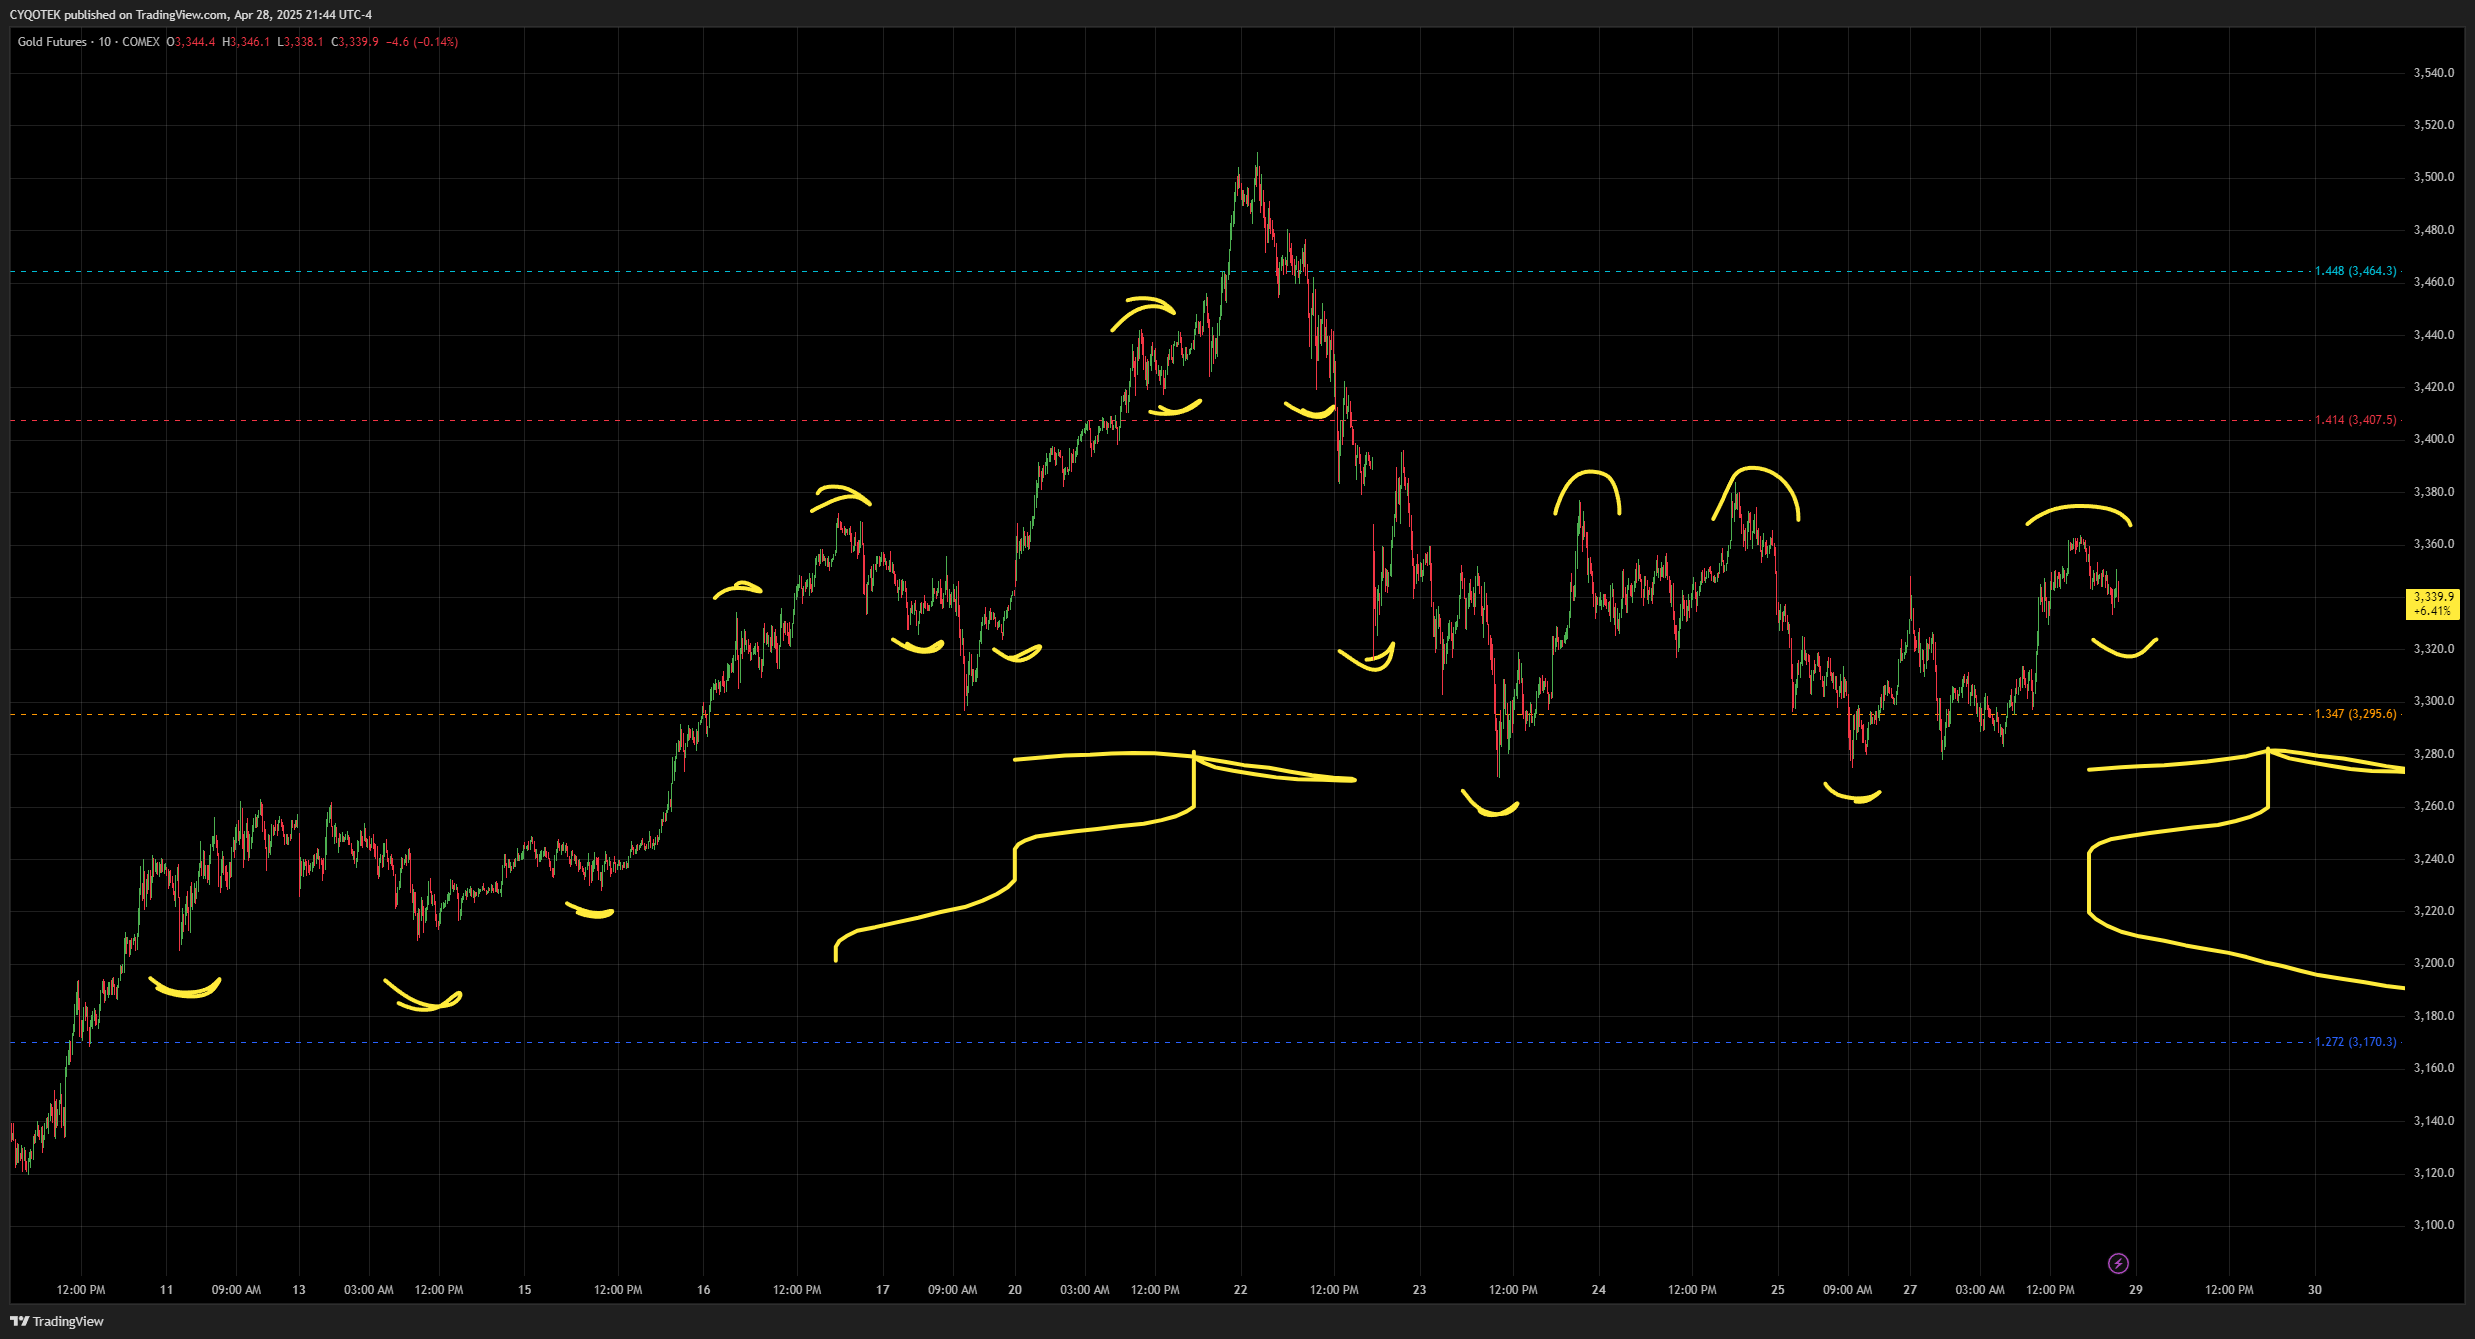This screenshot has height=1339, width=2475.
Task: Click the 3,520.0 price axis label
Action: coord(2433,125)
